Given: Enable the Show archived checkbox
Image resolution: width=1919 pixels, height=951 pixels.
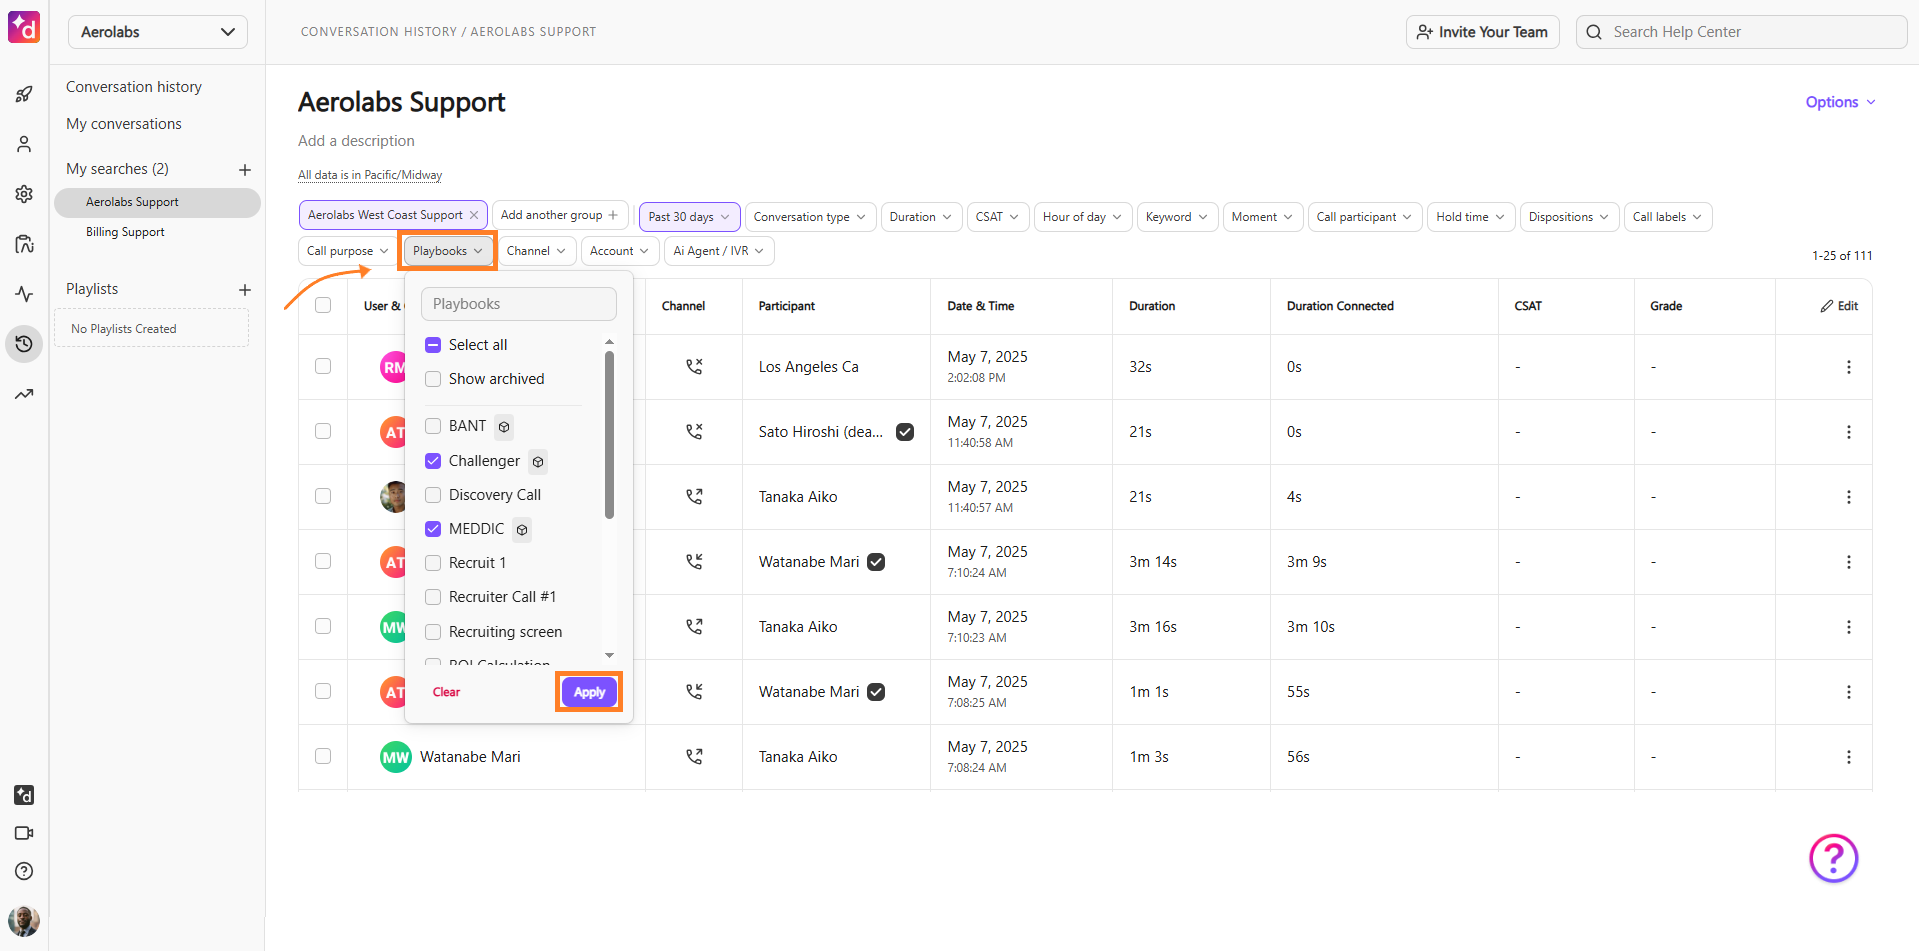Looking at the screenshot, I should point(433,379).
